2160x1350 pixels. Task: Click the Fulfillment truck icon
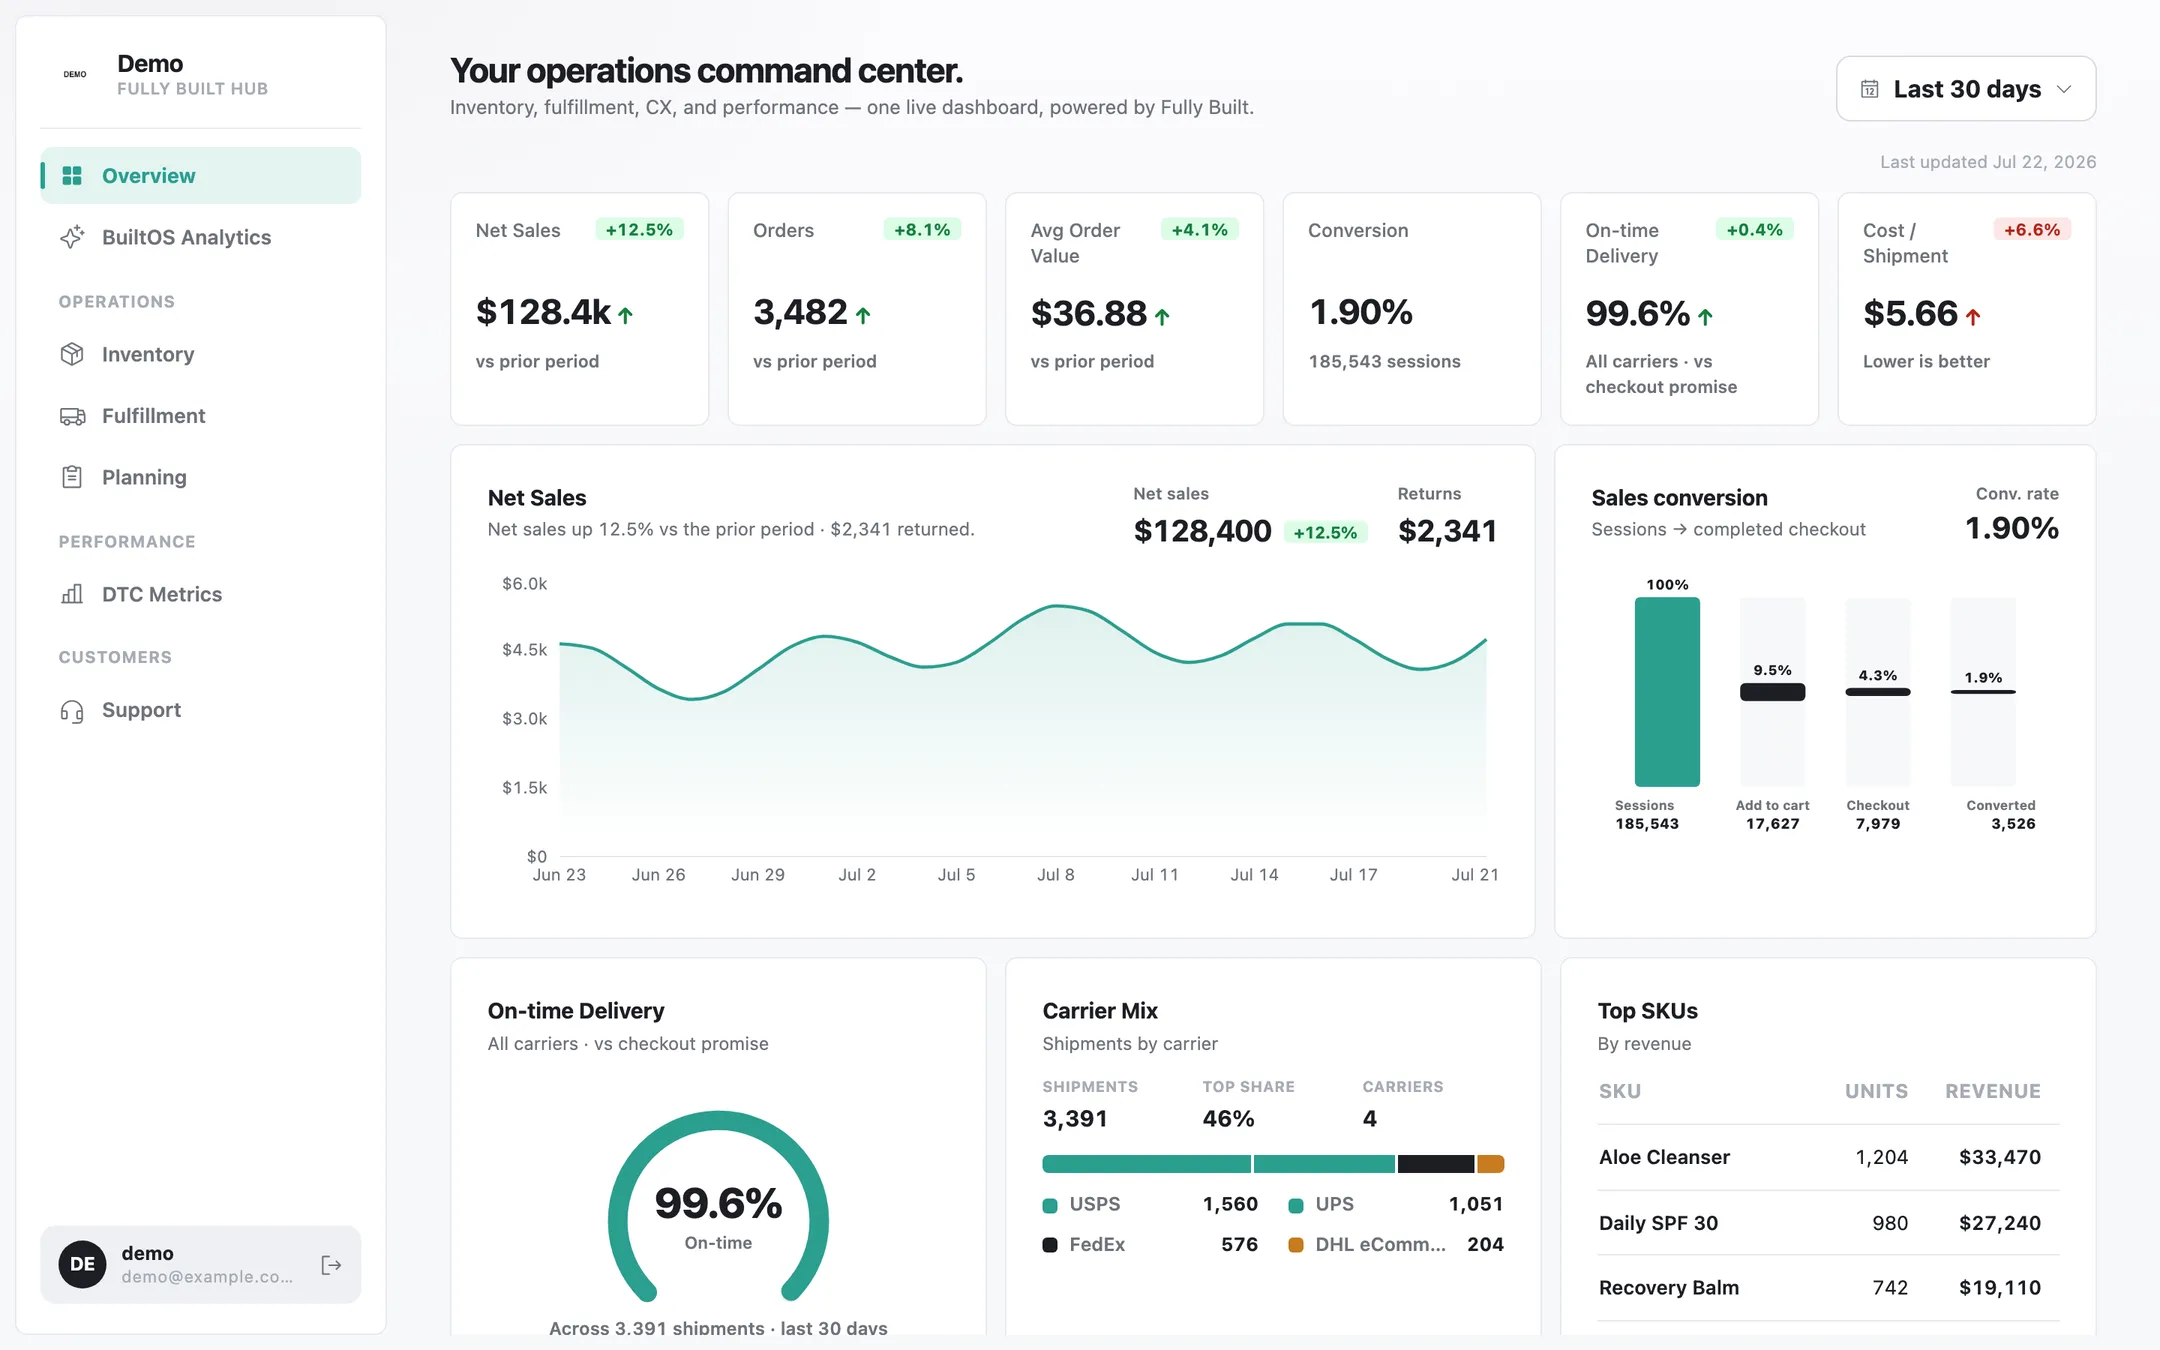point(72,416)
